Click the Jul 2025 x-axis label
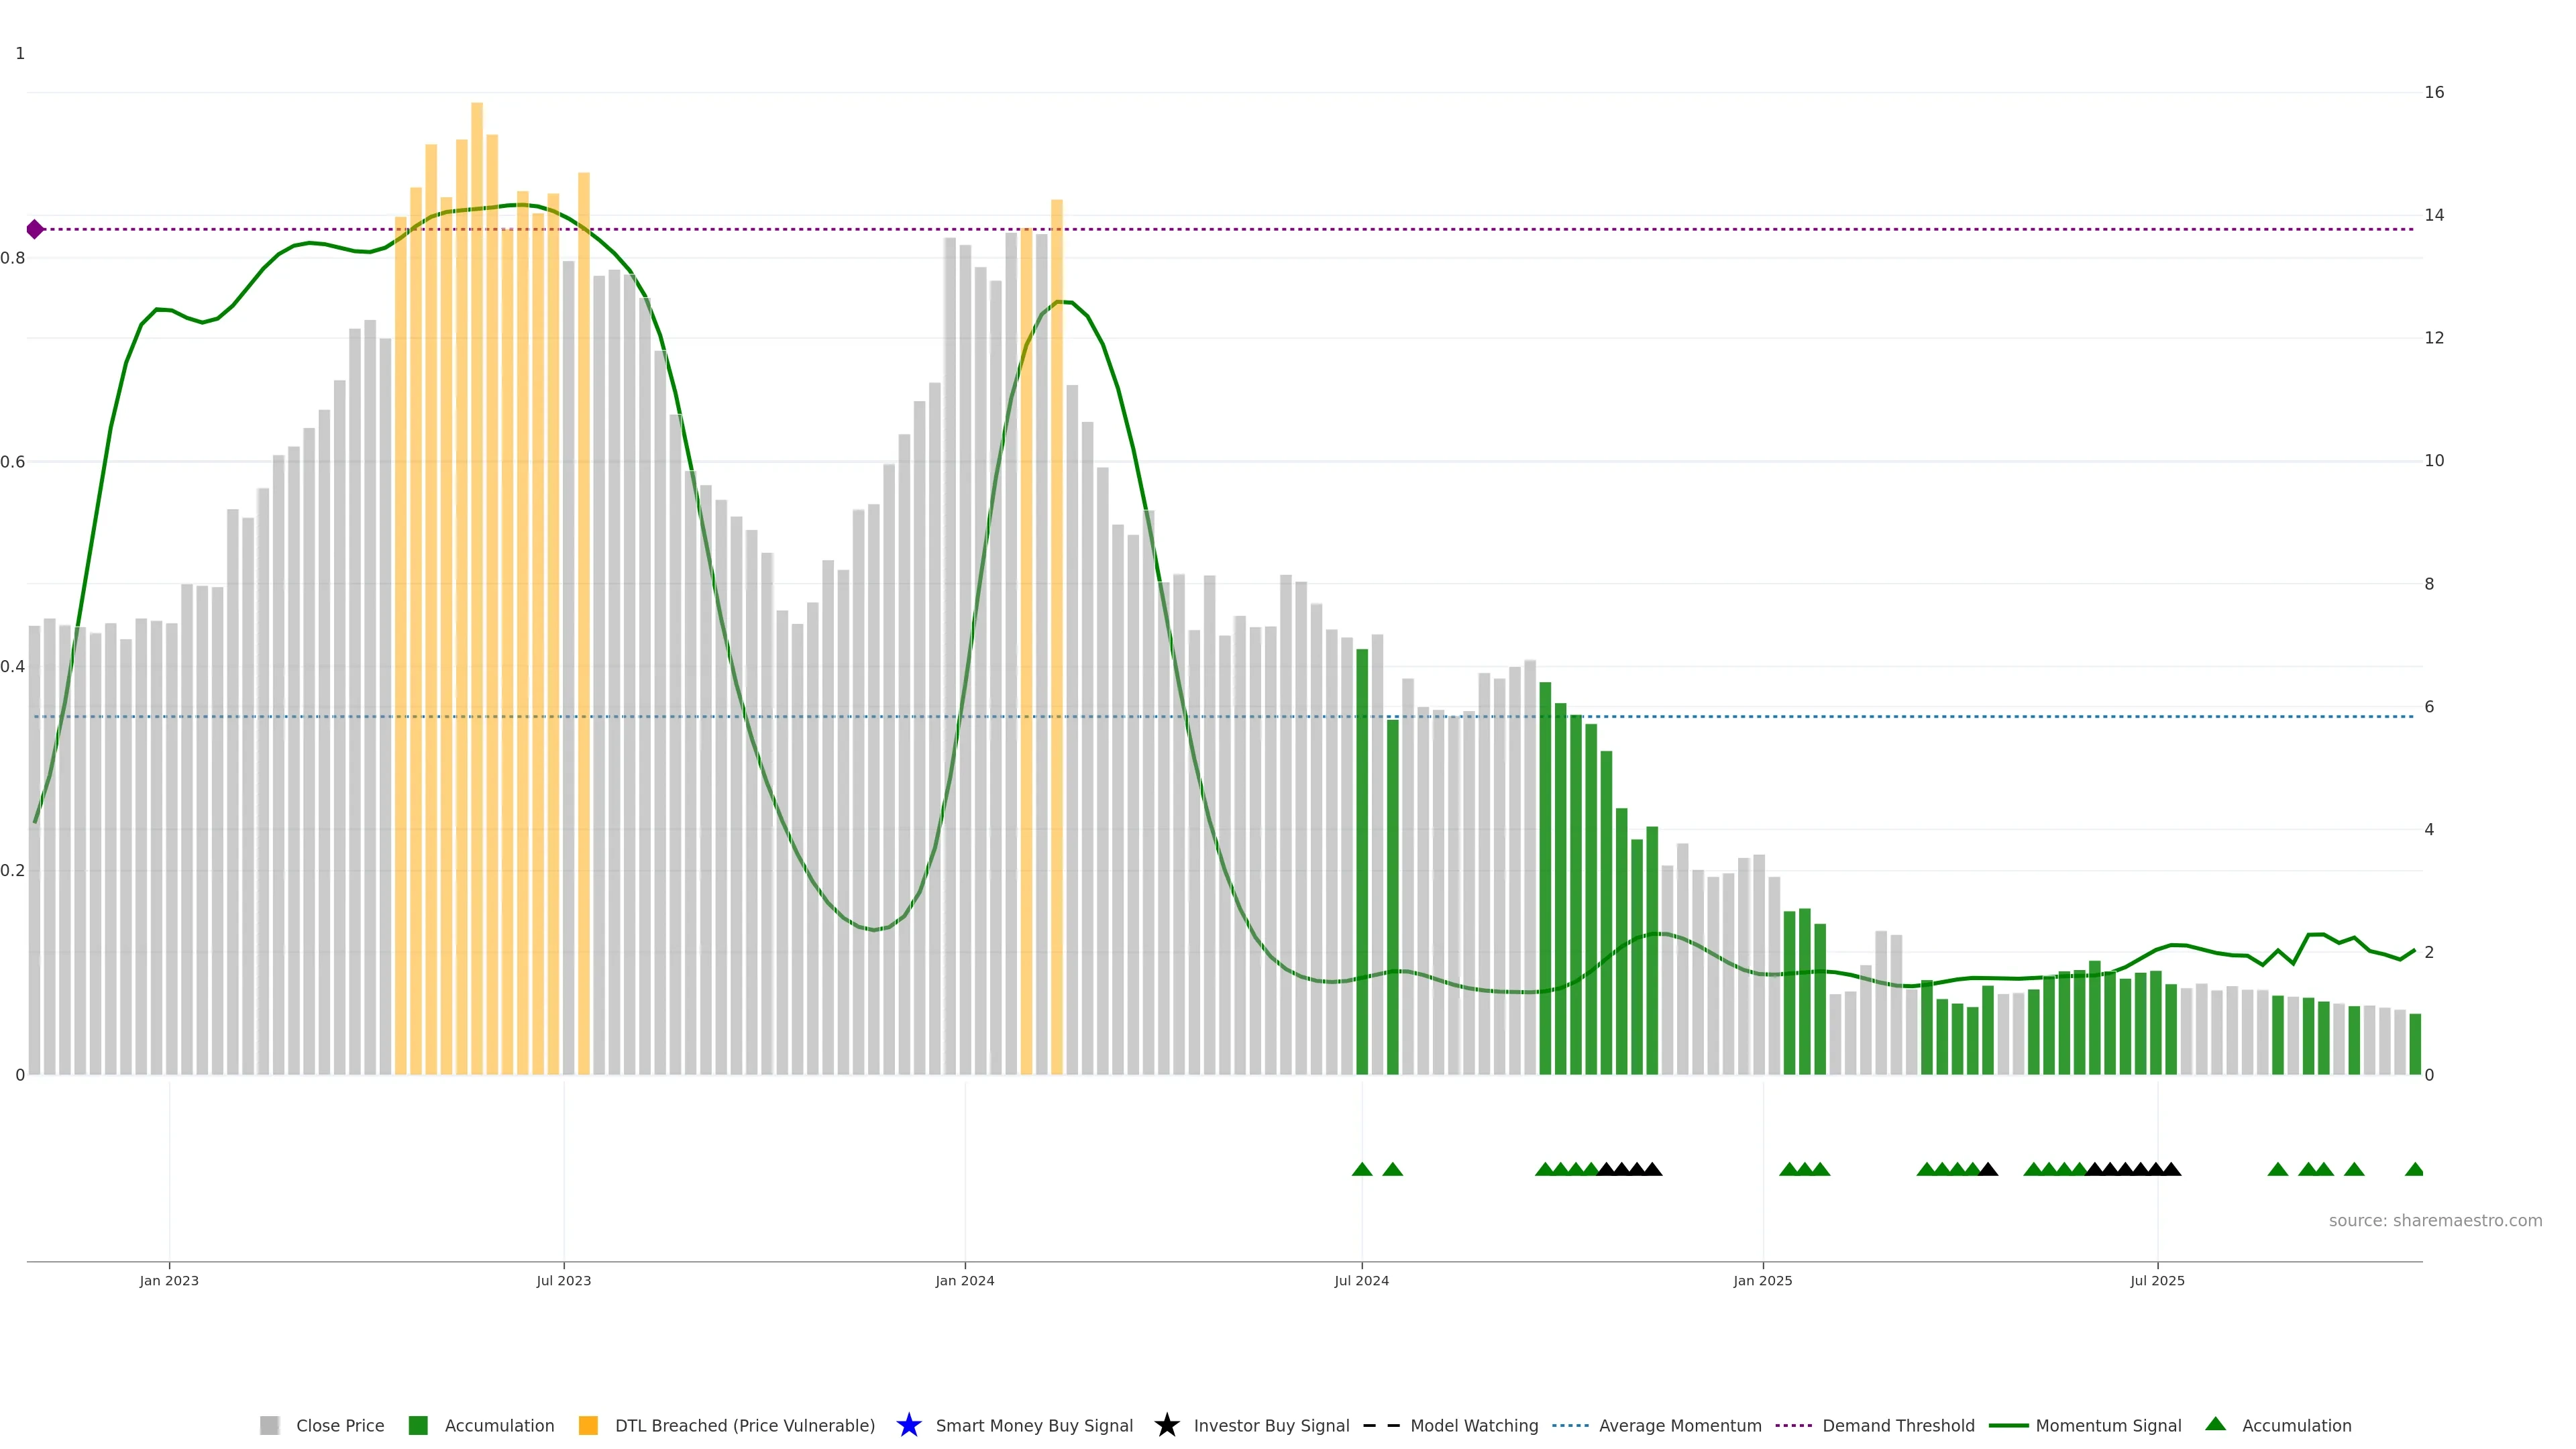2576x1449 pixels. pos(2157,1280)
